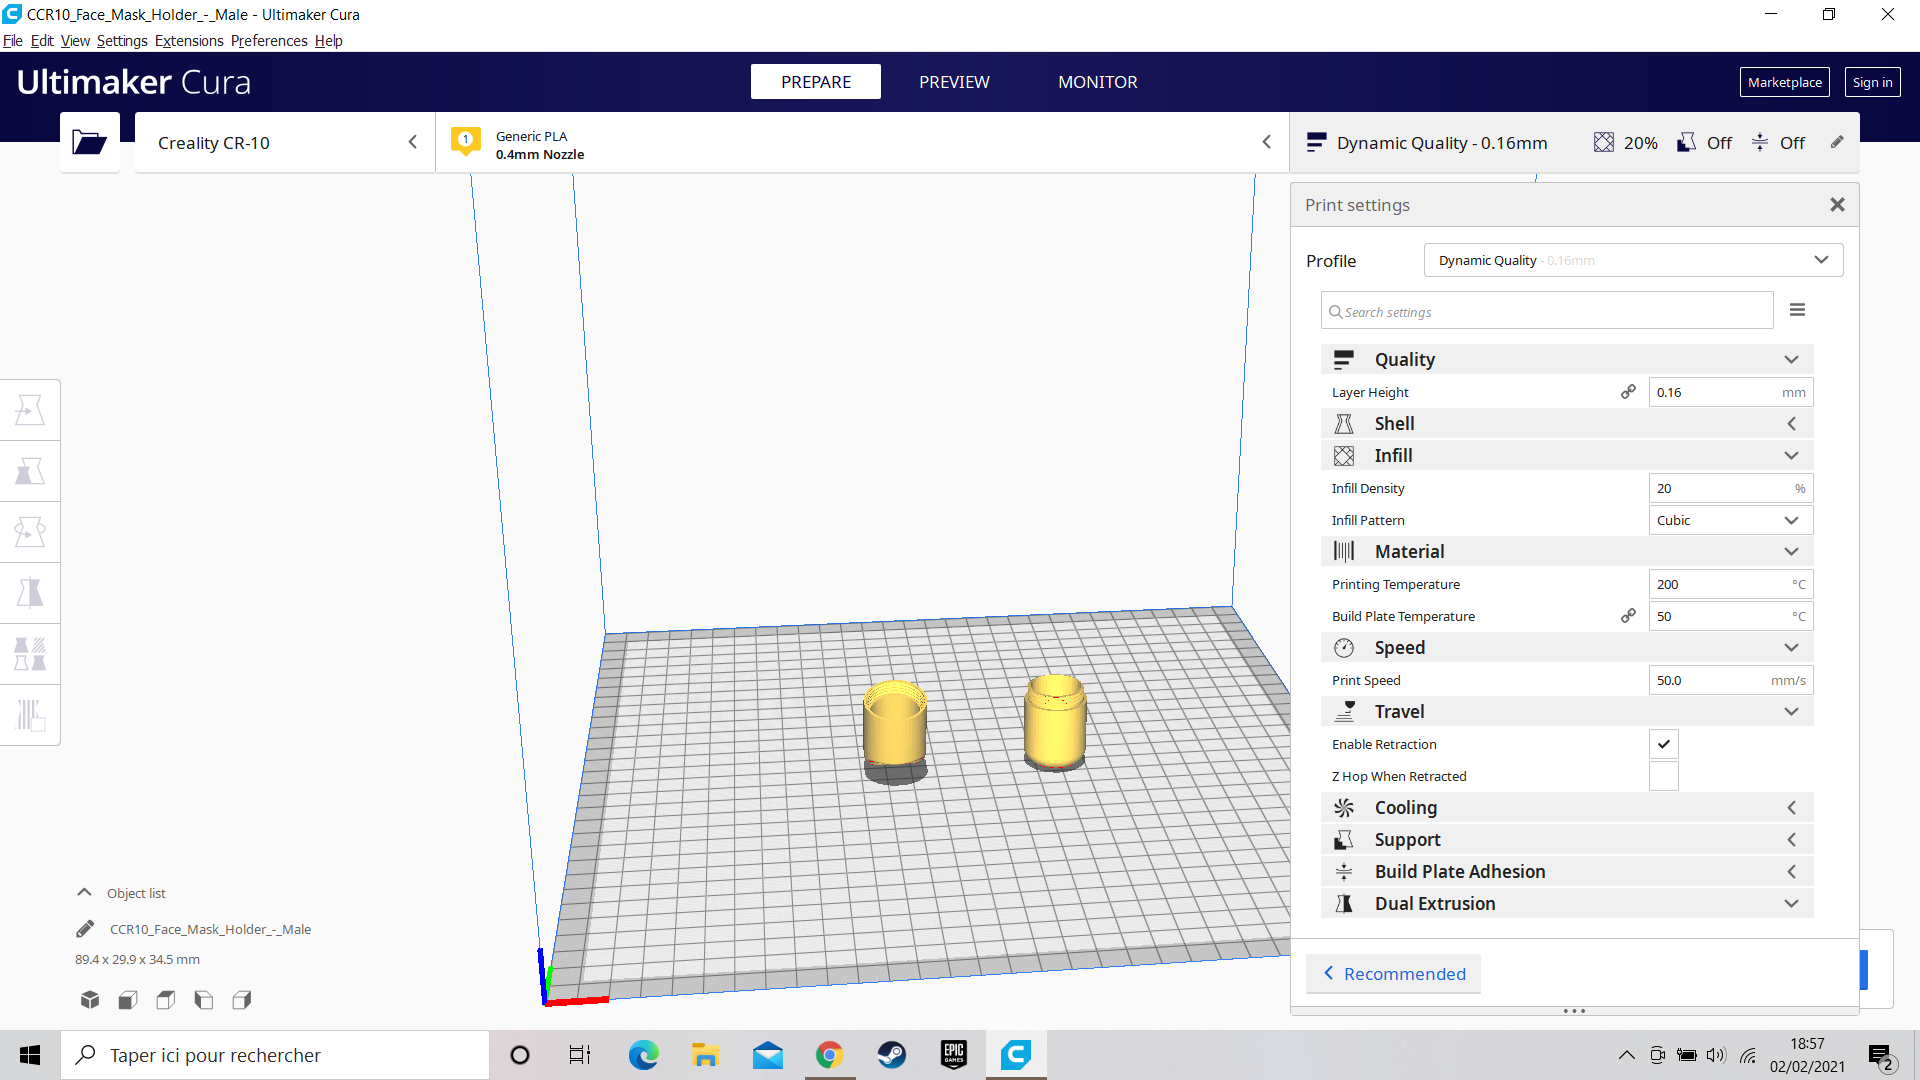Image resolution: width=1920 pixels, height=1080 pixels.
Task: Select the Rotate tool in left toolbar
Action: pyautogui.click(x=30, y=532)
